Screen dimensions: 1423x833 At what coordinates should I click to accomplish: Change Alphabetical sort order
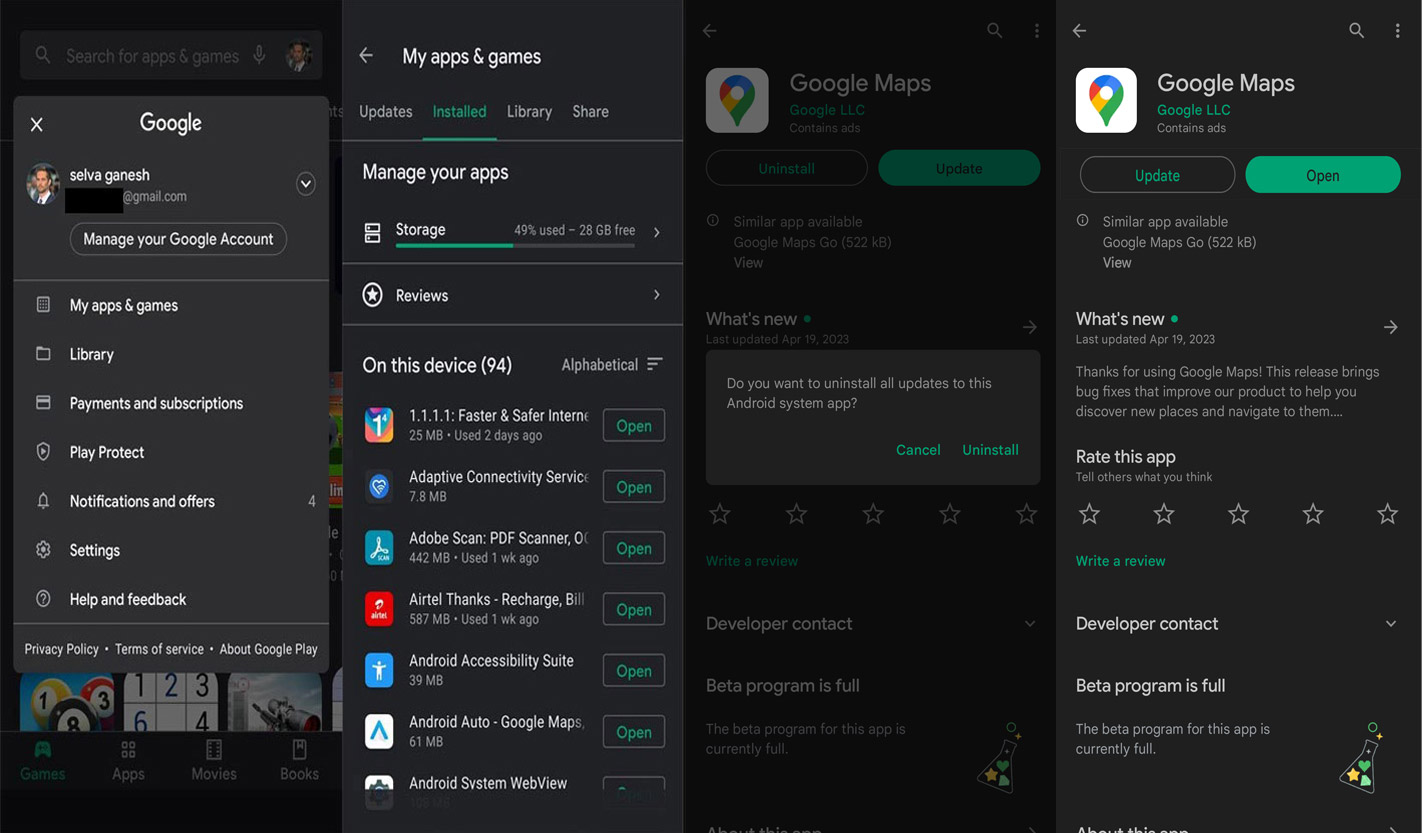[x=612, y=365]
